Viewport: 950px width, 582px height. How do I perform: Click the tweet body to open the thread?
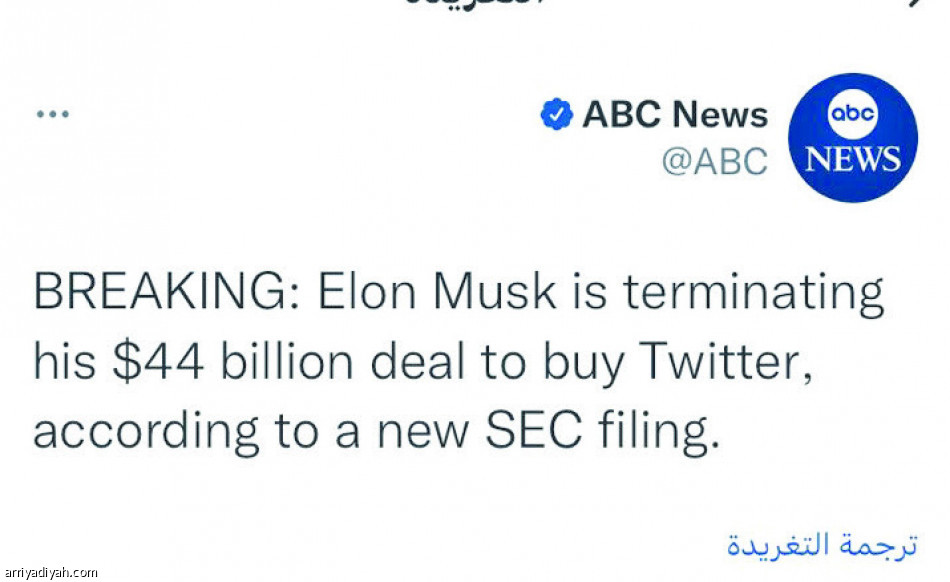point(450,362)
